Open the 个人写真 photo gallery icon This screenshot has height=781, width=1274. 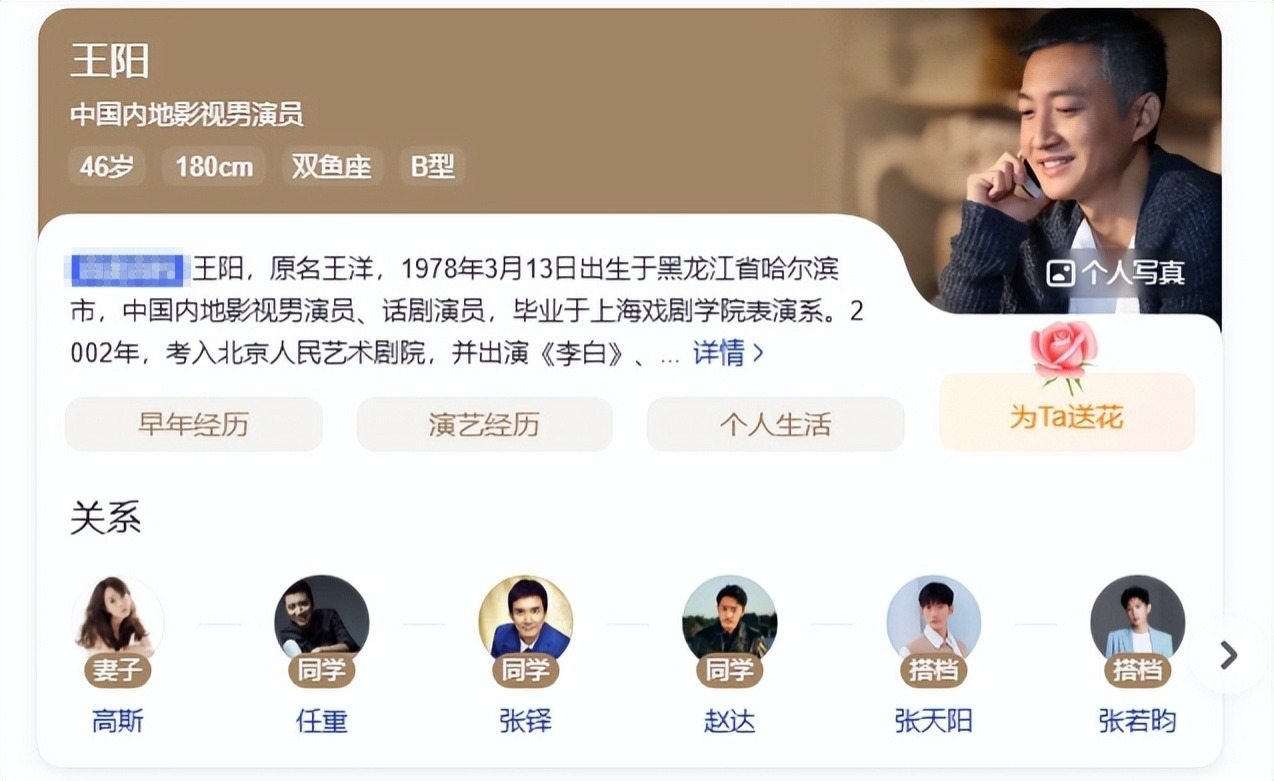tap(1060, 272)
